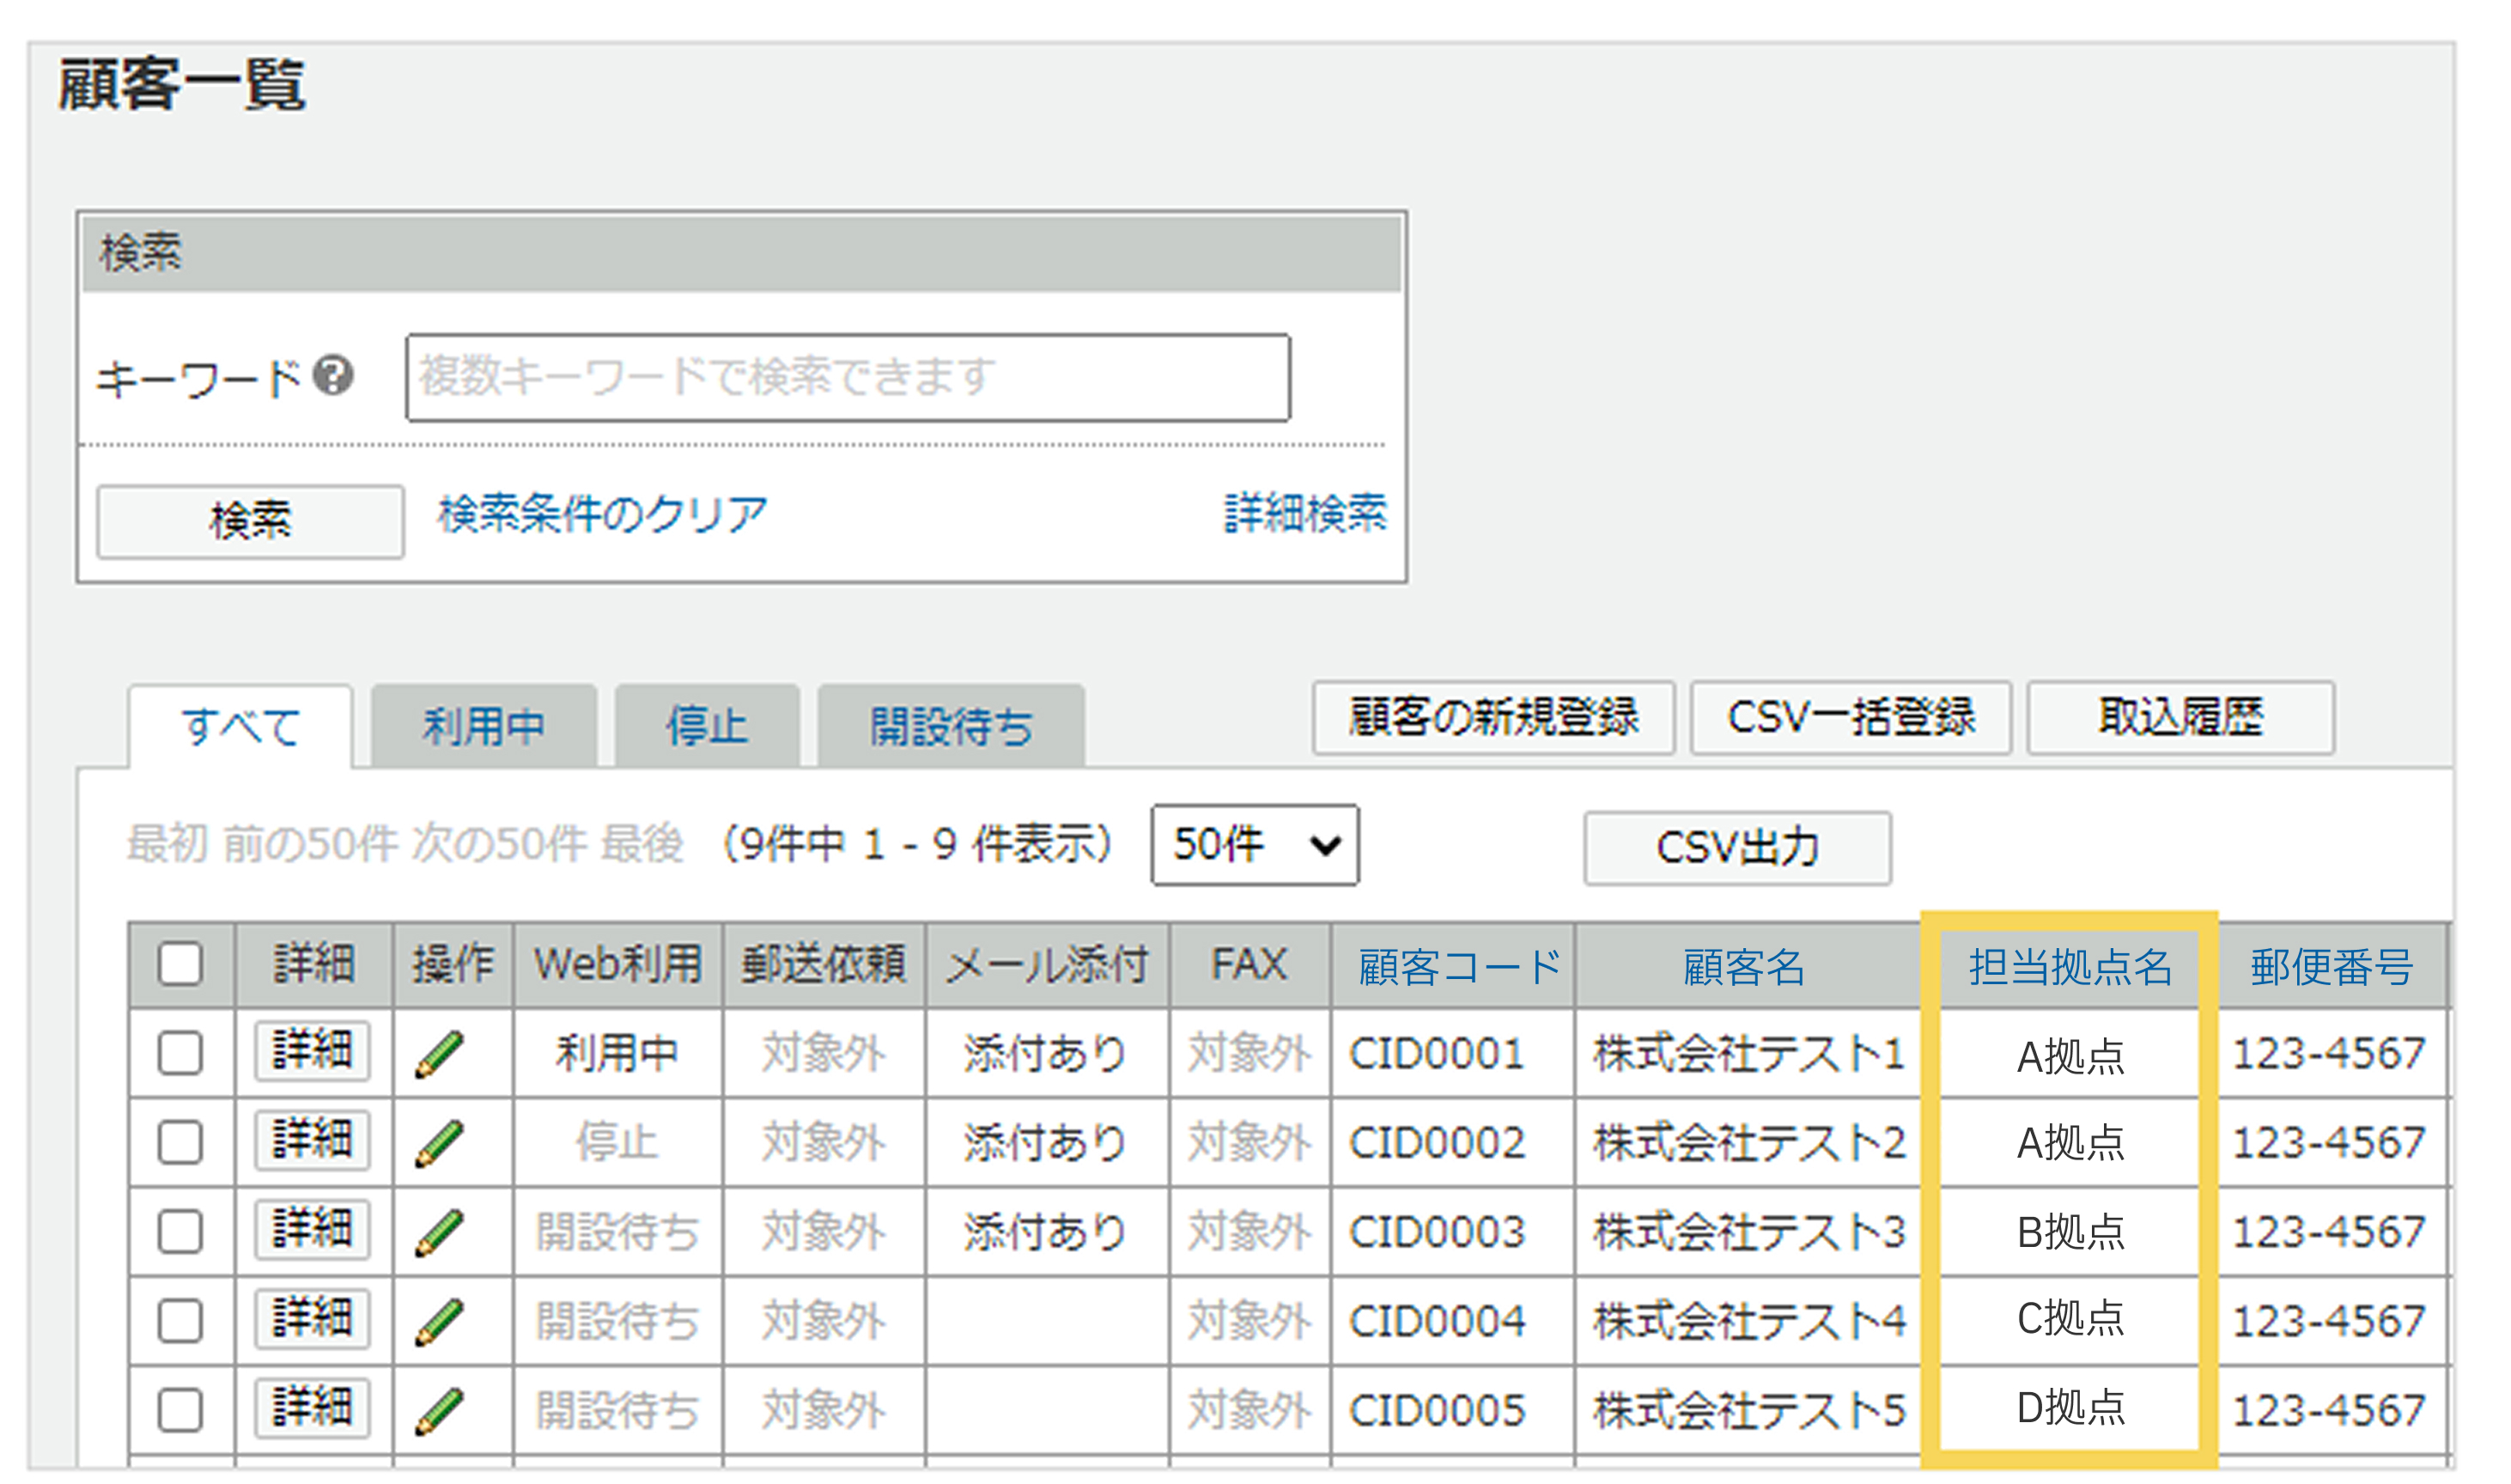Click the edit pencil for CID0002 row
The width and height of the screenshot is (2511, 1484).
(439, 1143)
